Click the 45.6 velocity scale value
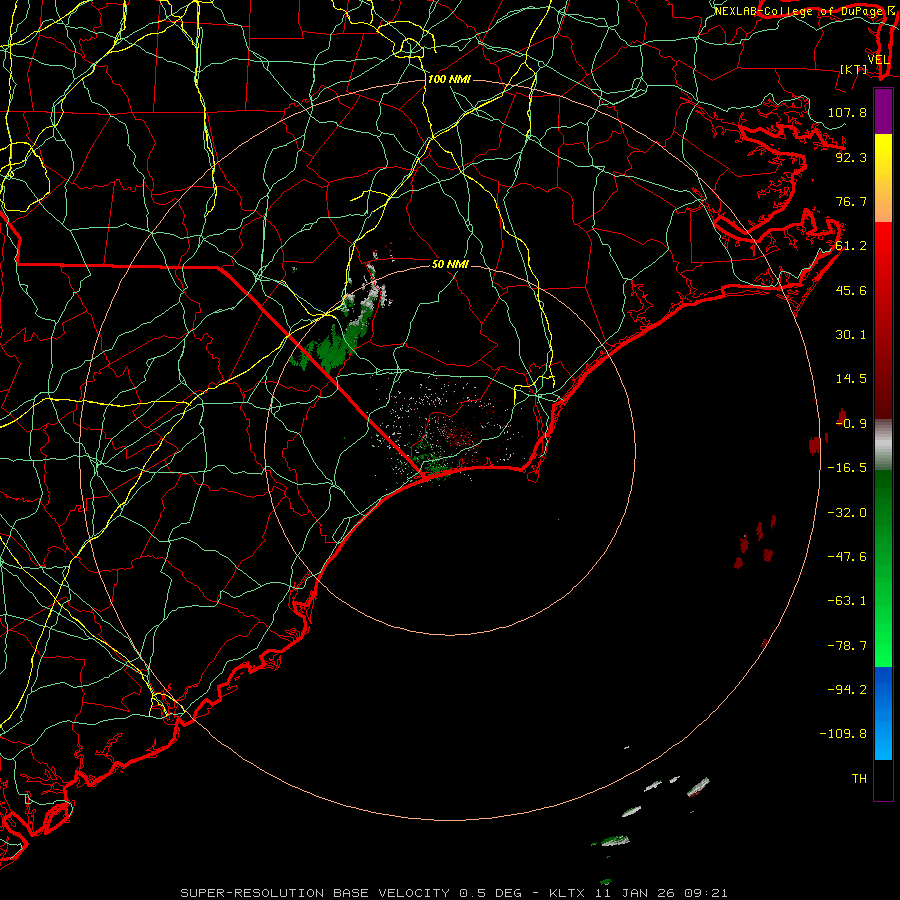The image size is (900, 900). coord(851,290)
